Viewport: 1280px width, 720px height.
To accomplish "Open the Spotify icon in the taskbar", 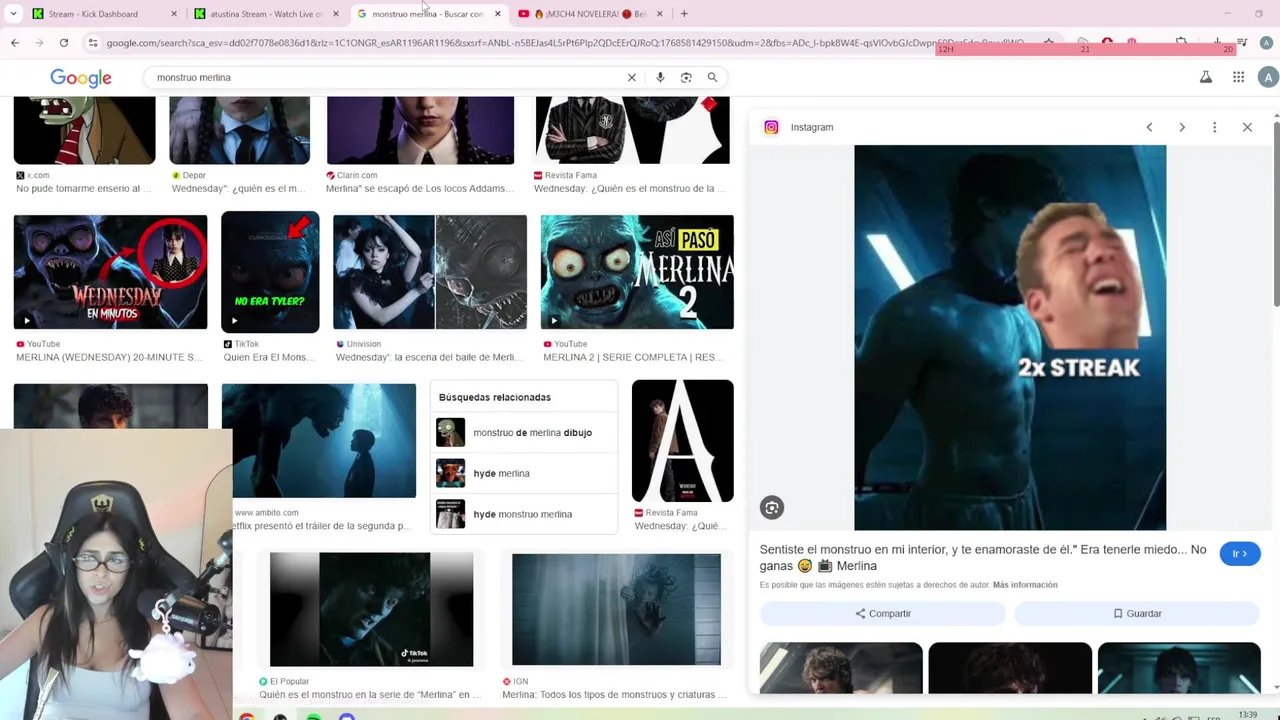I will (313, 716).
